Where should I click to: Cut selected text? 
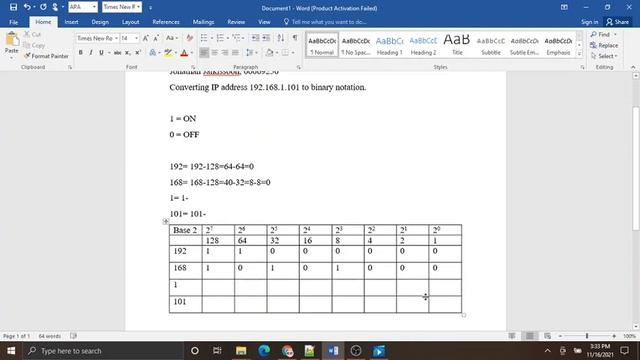pyautogui.click(x=32, y=35)
